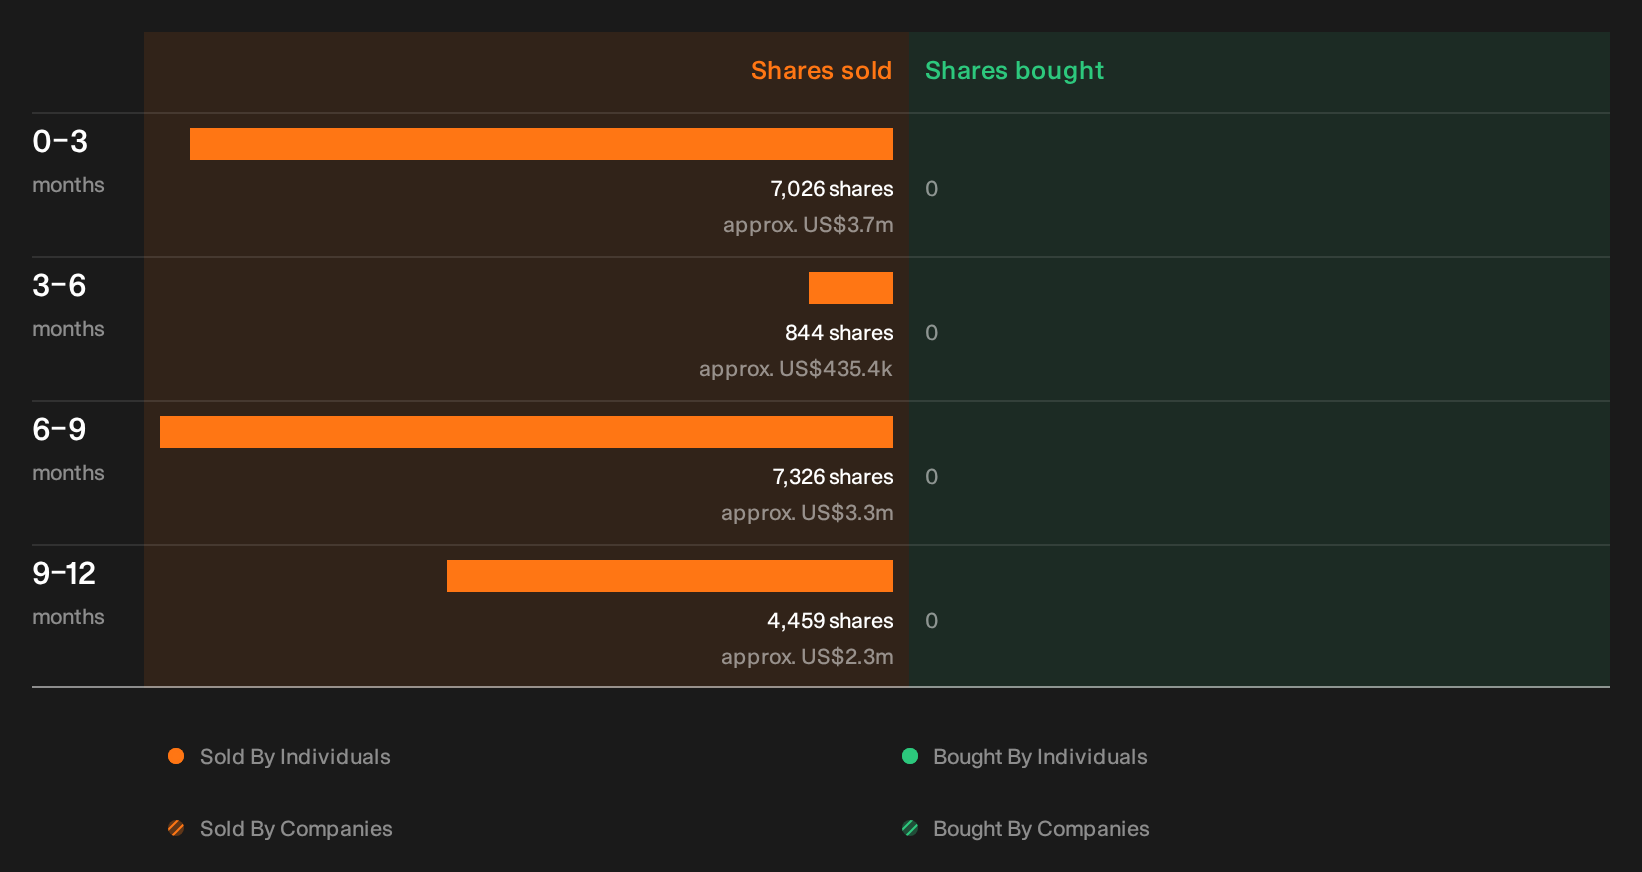Click the 4,459 shares value

coord(830,621)
